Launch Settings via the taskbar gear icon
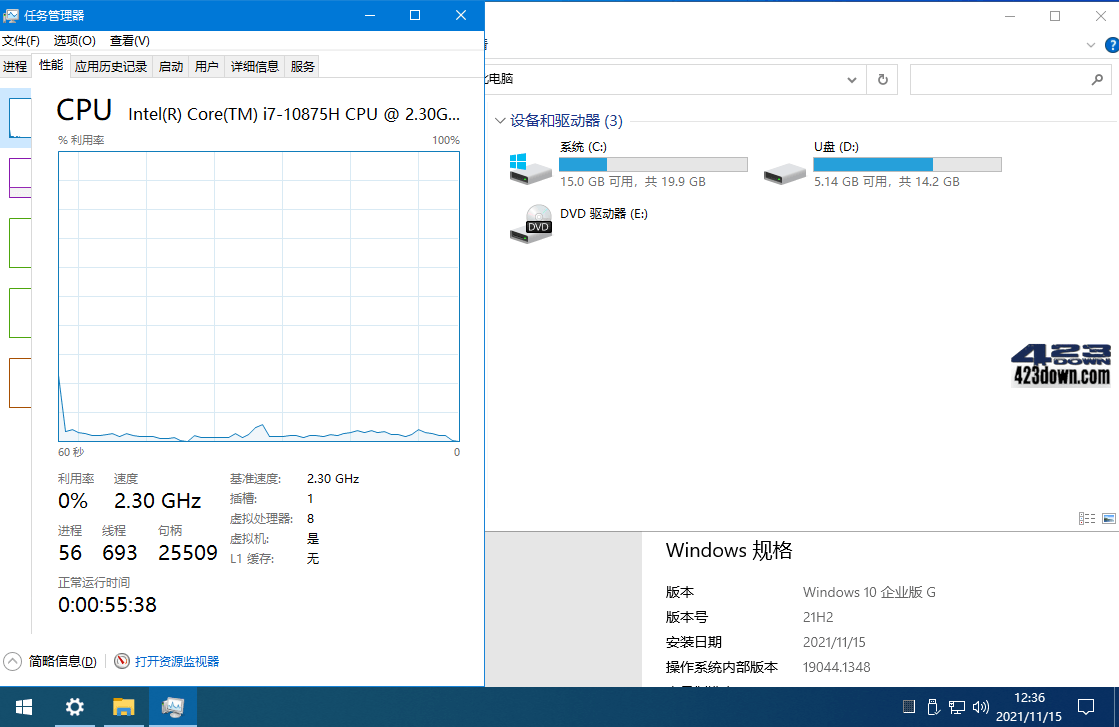 coord(73,707)
